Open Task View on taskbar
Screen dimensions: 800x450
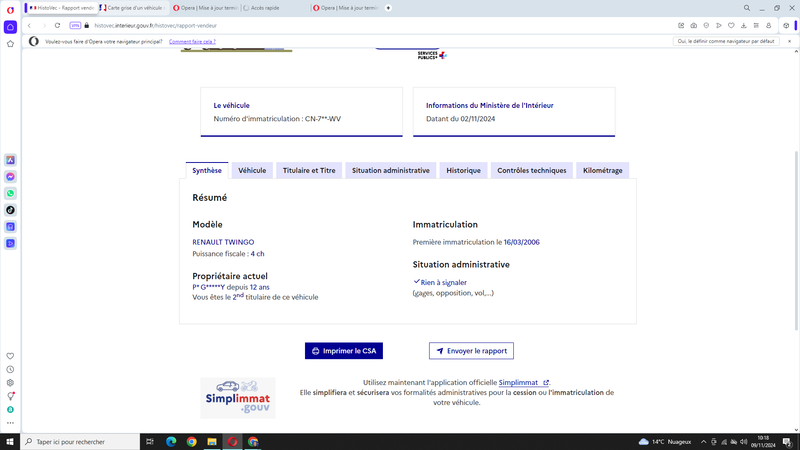pos(150,442)
